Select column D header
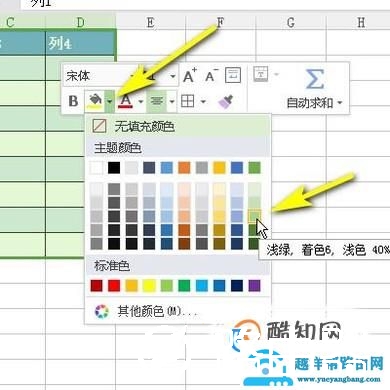390x390 pixels. coord(81,22)
